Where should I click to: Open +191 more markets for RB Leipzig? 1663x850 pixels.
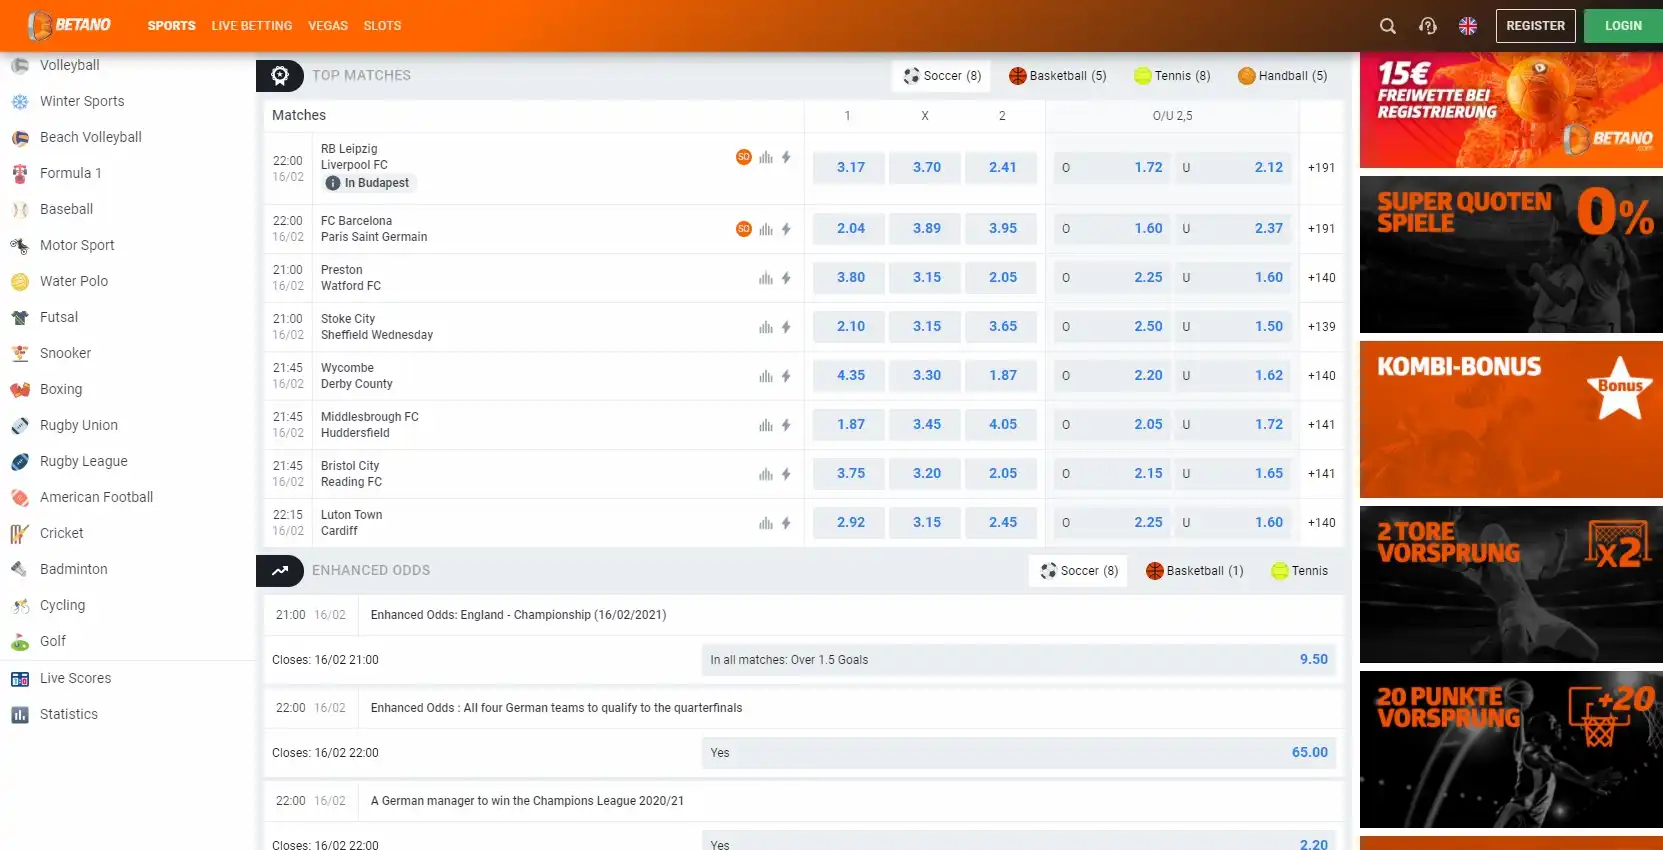[x=1321, y=168]
